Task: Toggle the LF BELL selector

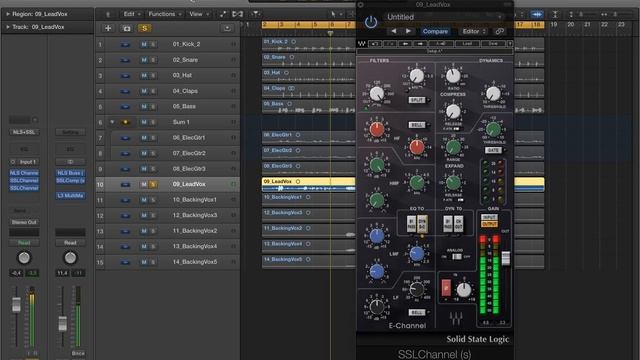Action: (417, 312)
